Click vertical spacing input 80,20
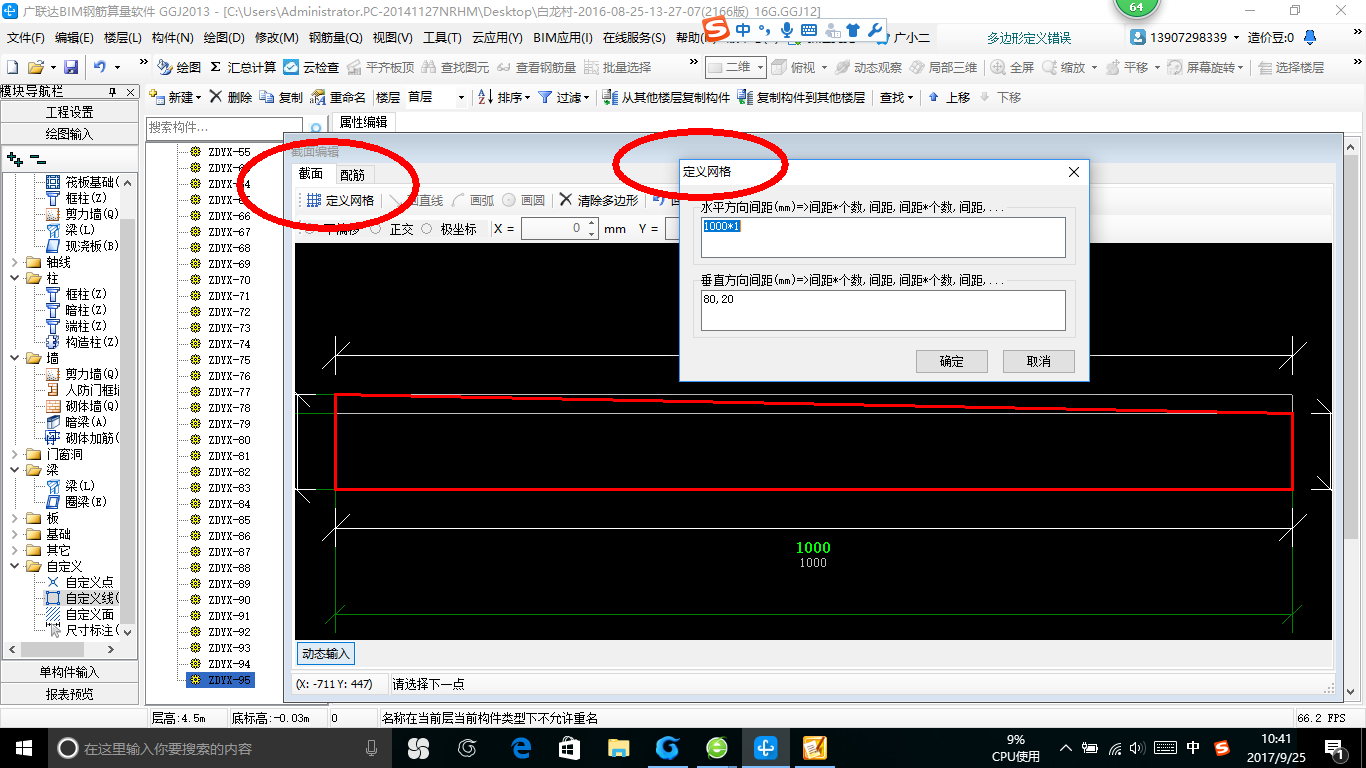 click(x=883, y=310)
